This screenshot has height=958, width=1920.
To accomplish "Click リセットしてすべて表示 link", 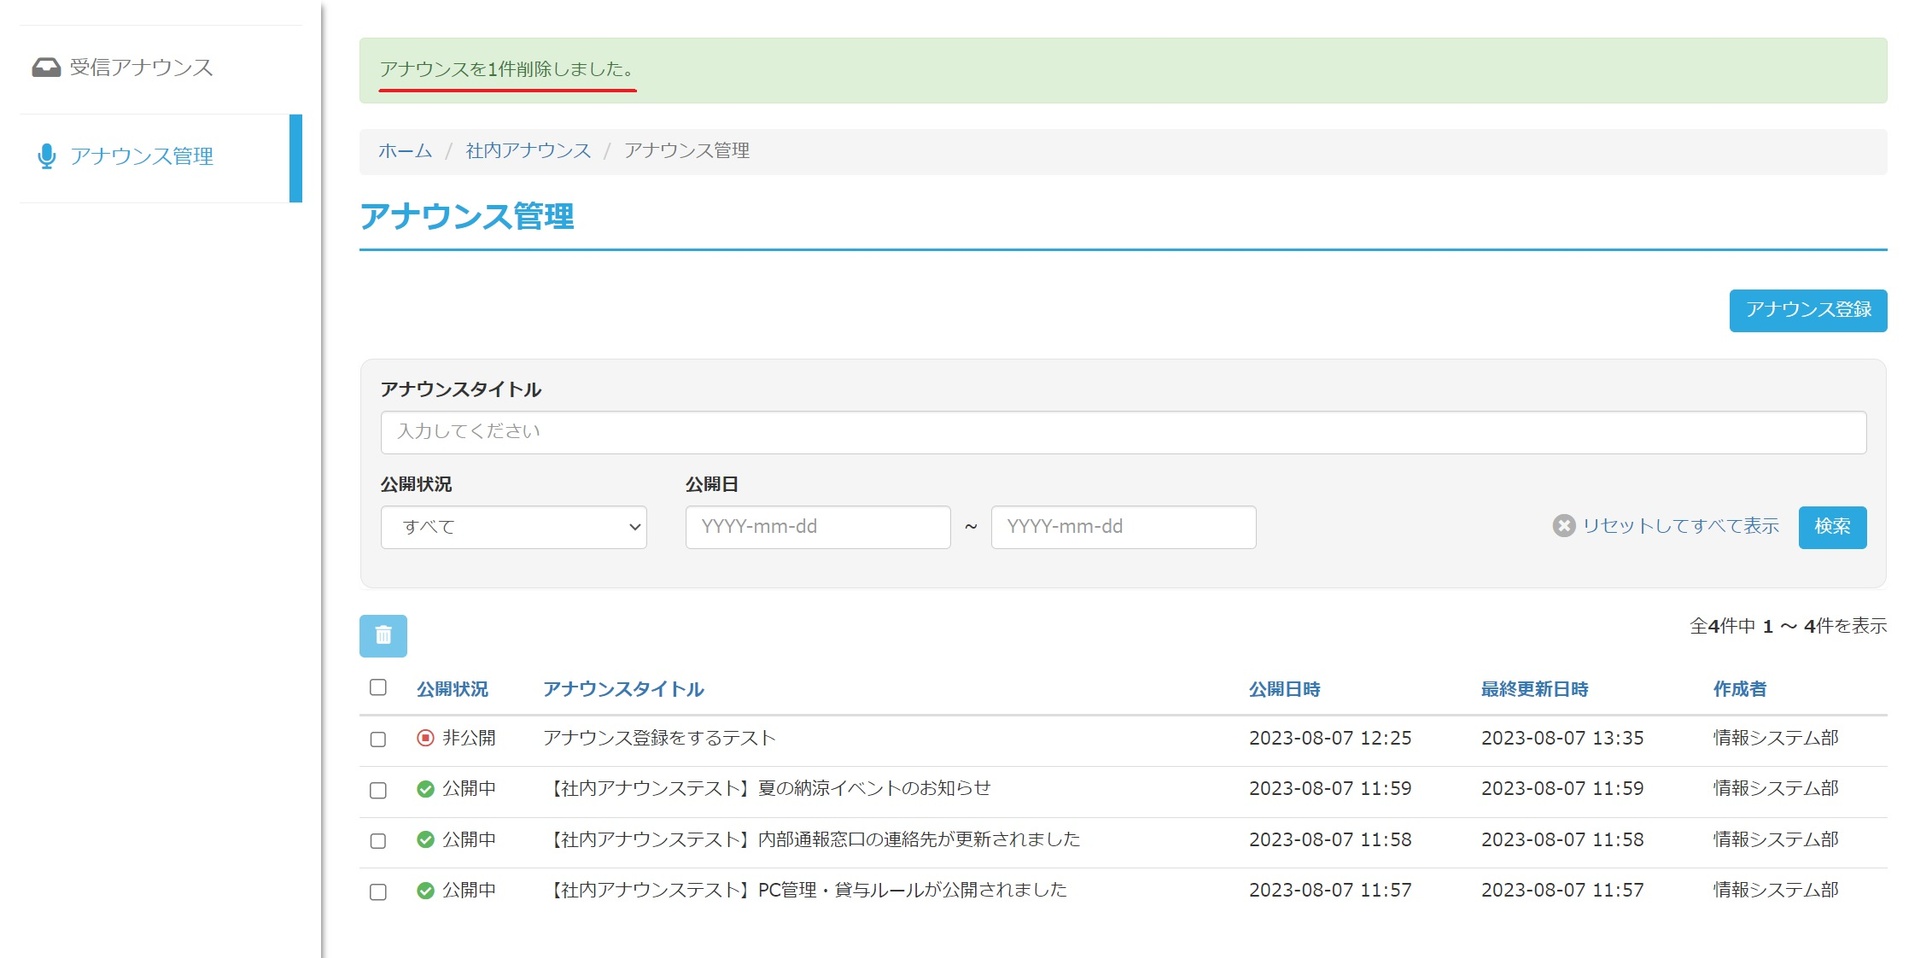I will (x=1680, y=526).
